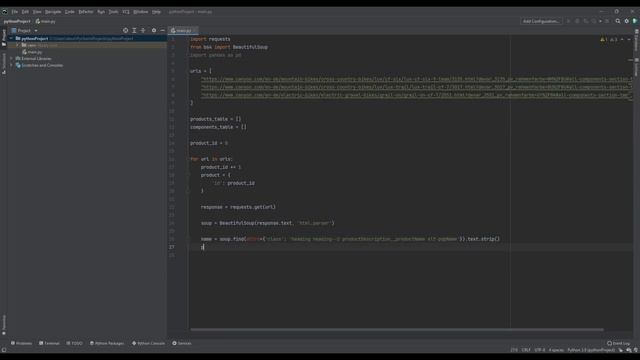Toggle the Project tool window side tab
This screenshot has height=360, width=640.
pos(4,38)
